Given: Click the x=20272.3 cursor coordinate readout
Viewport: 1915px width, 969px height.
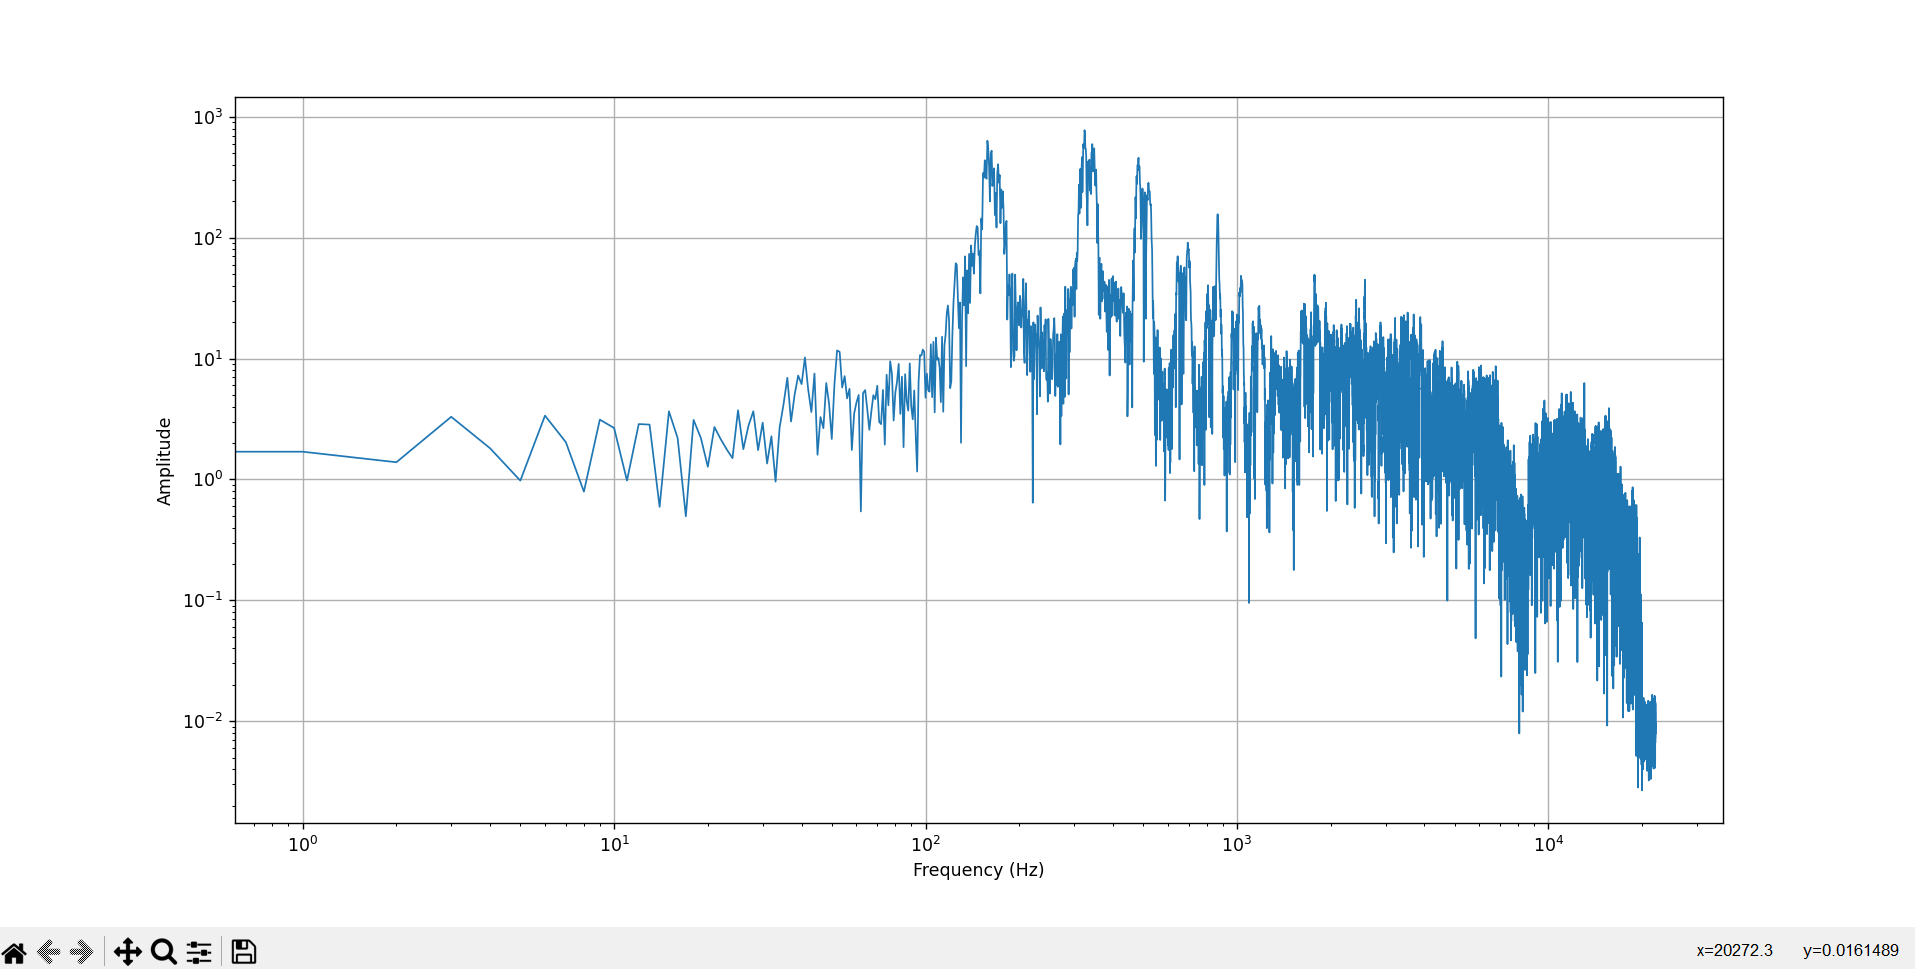Looking at the screenshot, I should [x=1734, y=951].
